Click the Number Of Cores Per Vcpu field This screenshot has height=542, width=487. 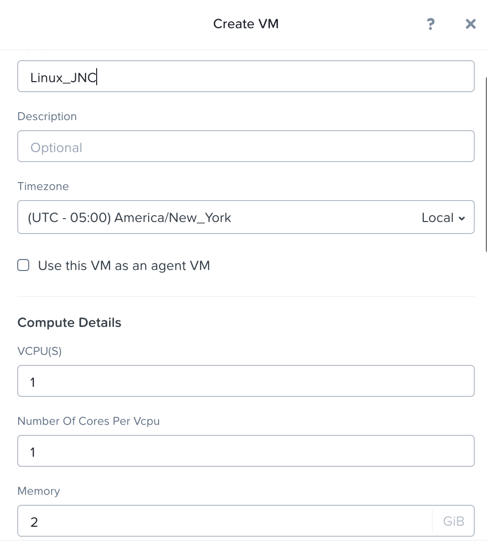coord(246,451)
